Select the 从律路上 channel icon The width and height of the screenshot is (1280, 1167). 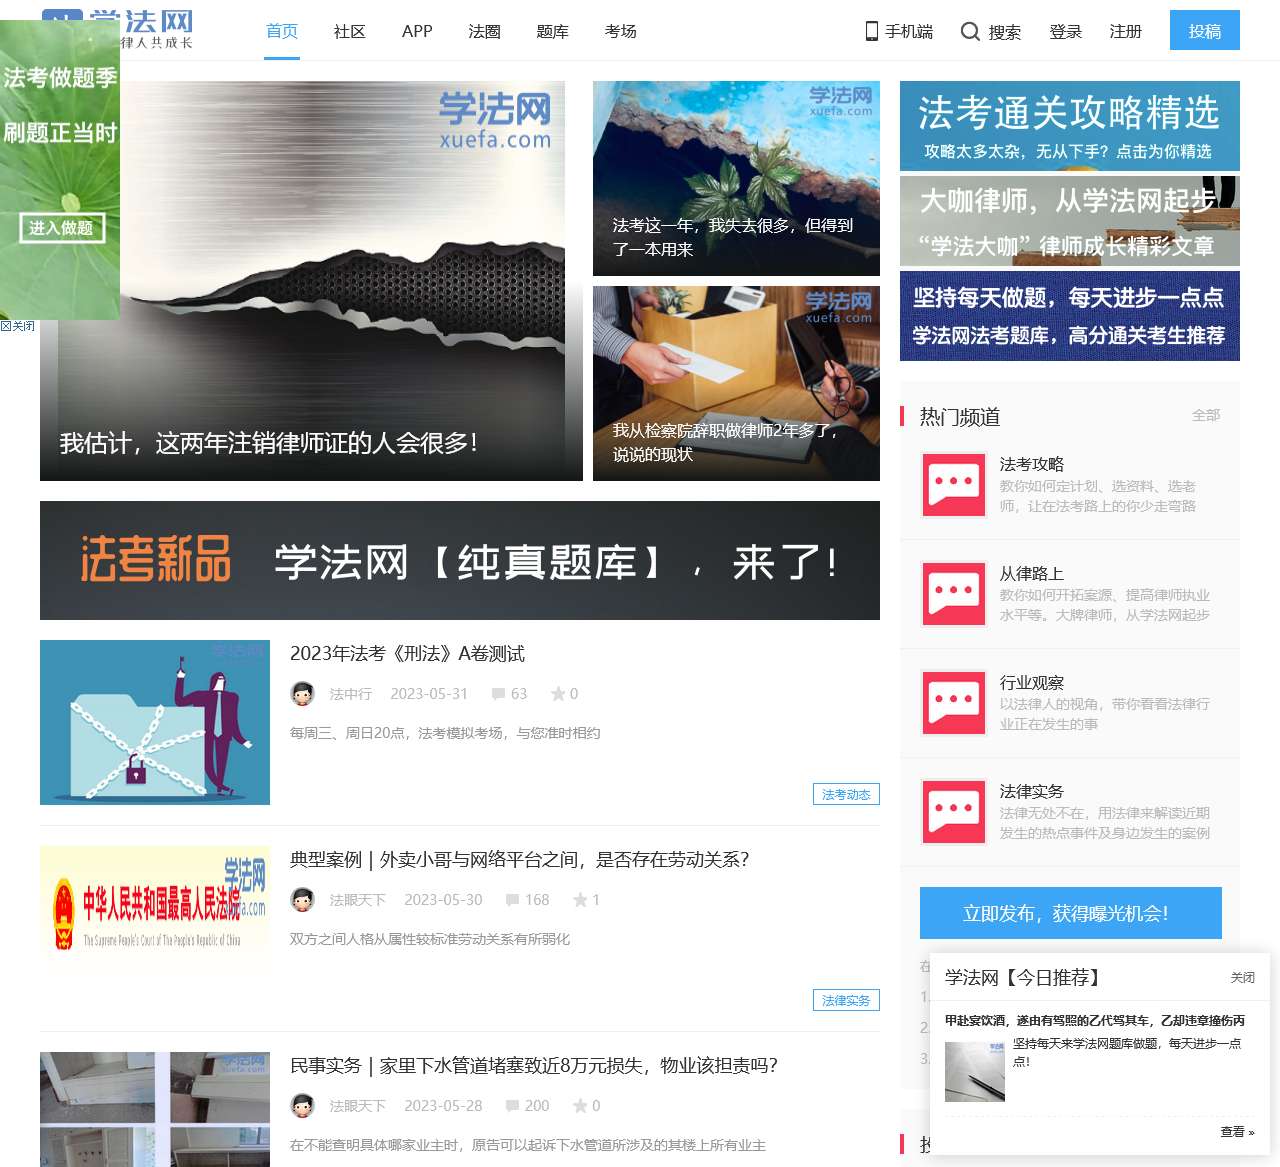(x=953, y=594)
